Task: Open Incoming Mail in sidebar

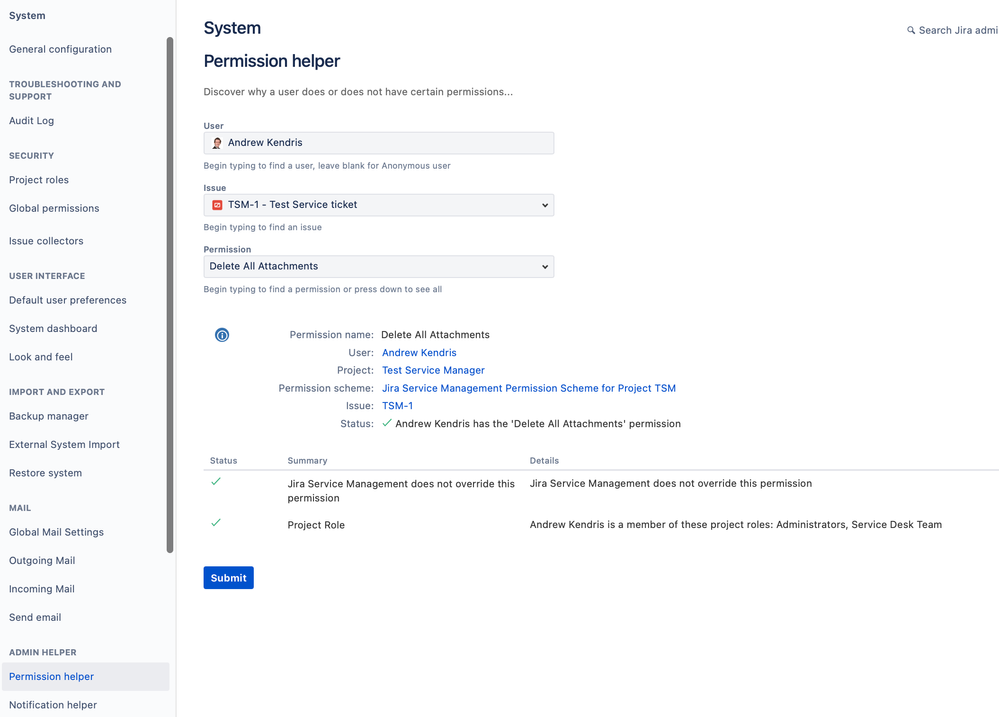Action: pyautogui.click(x=41, y=589)
